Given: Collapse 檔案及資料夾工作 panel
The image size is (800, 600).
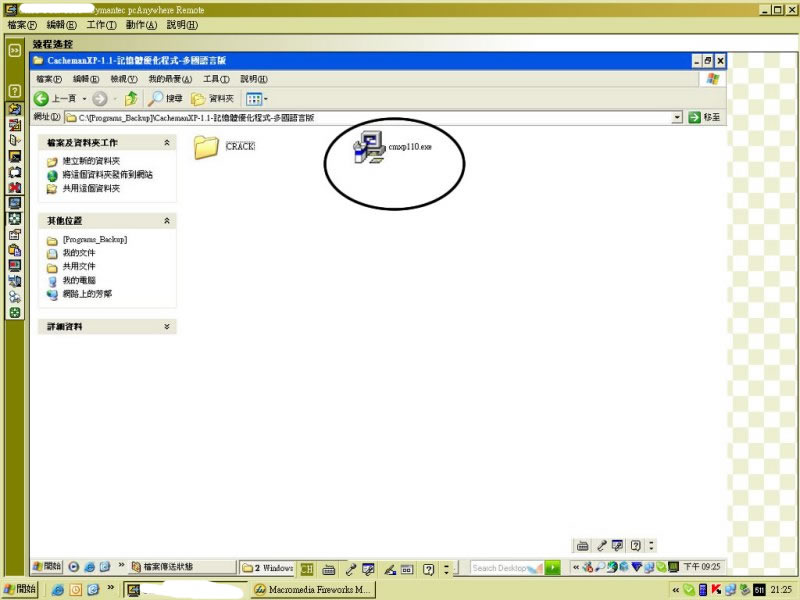Looking at the screenshot, I should [x=167, y=143].
